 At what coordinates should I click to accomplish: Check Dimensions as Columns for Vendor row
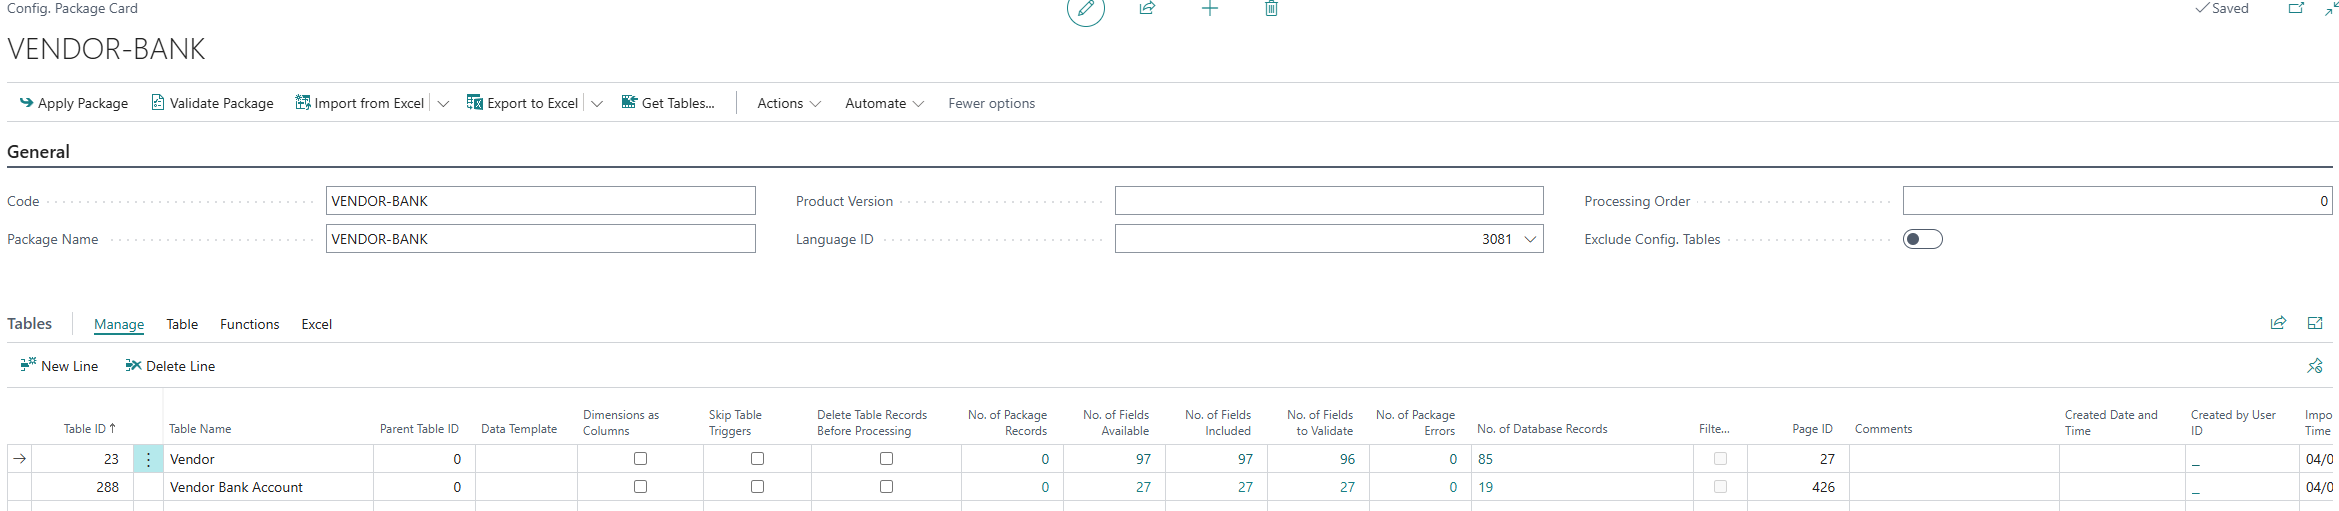click(640, 459)
